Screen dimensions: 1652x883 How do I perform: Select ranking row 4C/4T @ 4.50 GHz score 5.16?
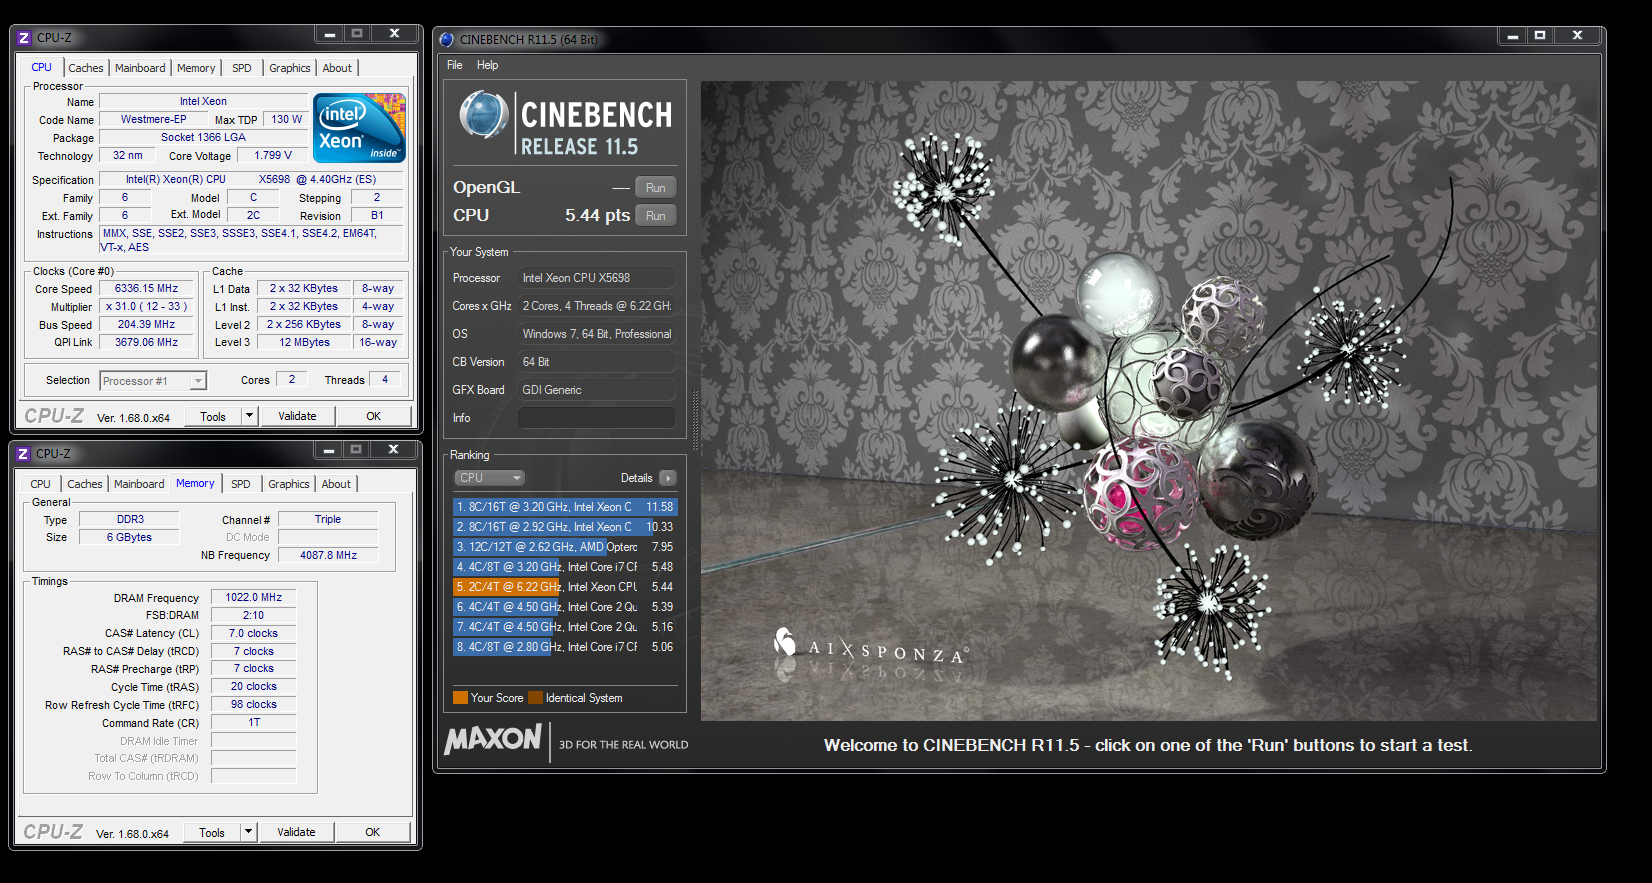click(x=565, y=627)
